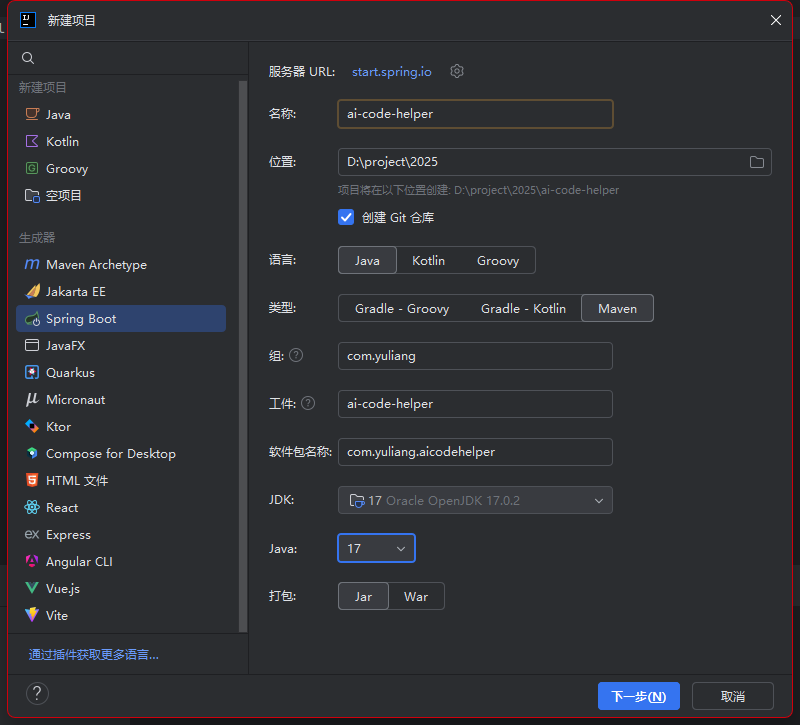Click the 软件包名称 input field
800x725 pixels.
475,452
